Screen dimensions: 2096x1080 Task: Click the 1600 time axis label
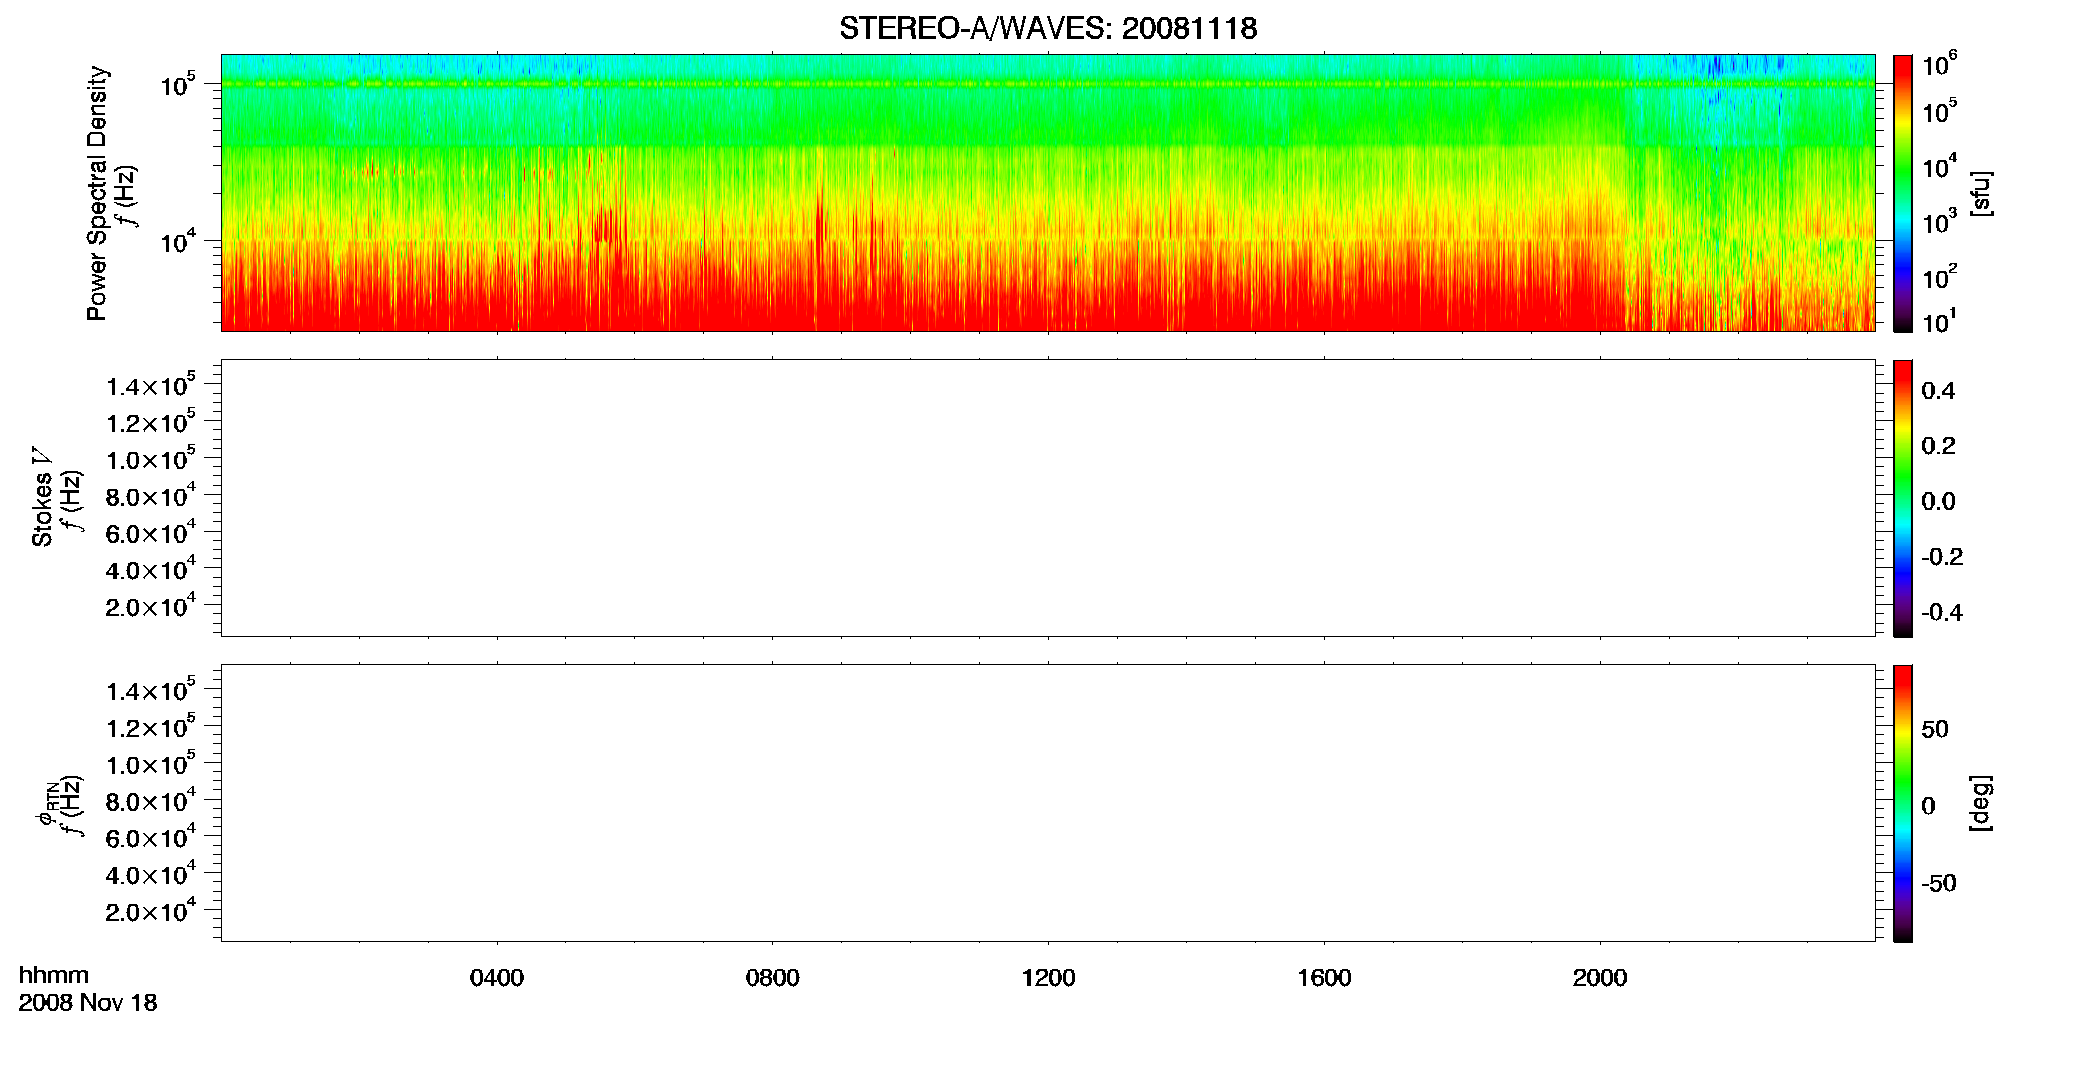click(x=1324, y=978)
